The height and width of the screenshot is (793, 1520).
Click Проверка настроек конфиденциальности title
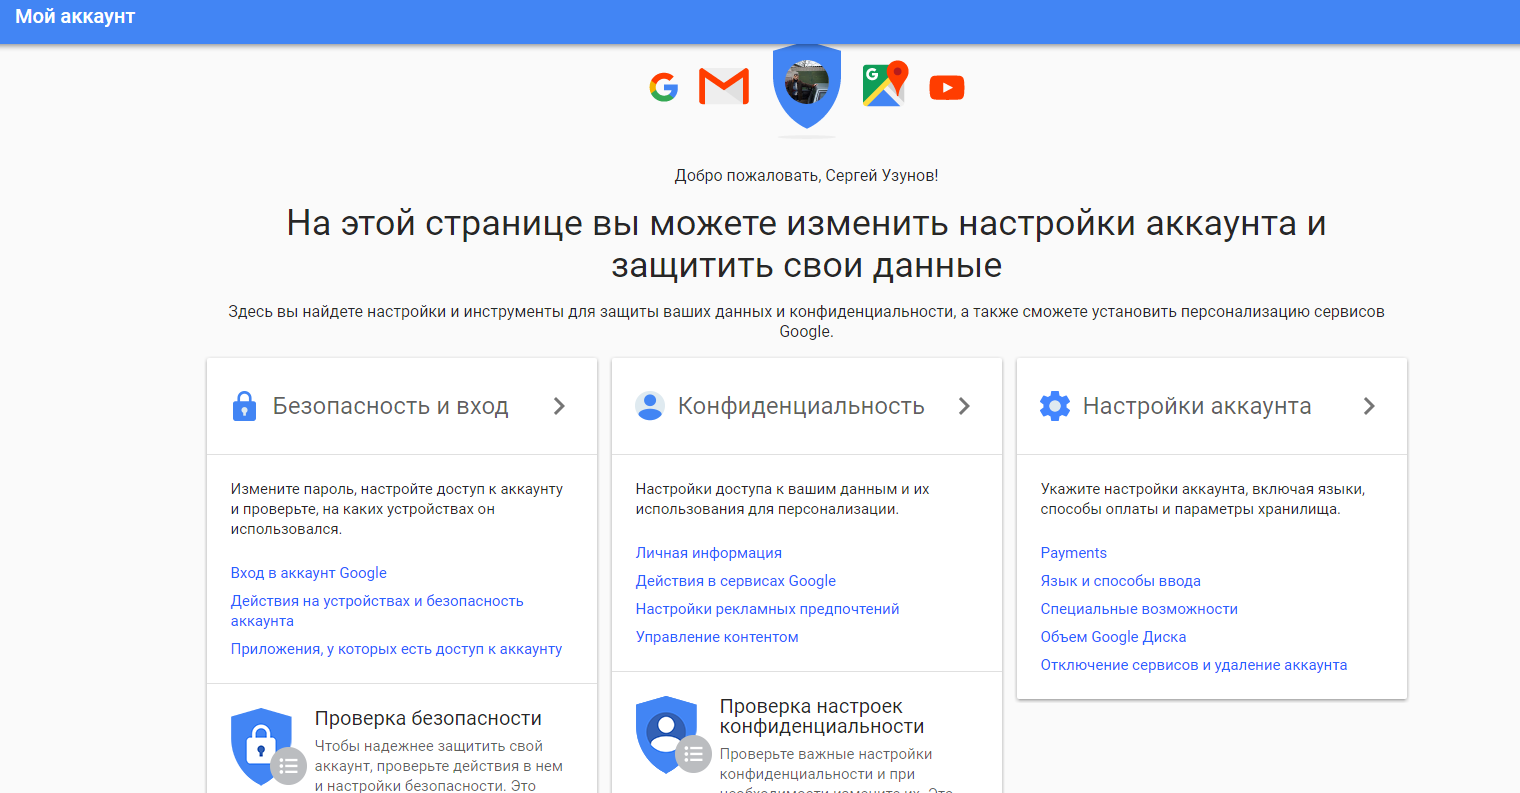[822, 716]
